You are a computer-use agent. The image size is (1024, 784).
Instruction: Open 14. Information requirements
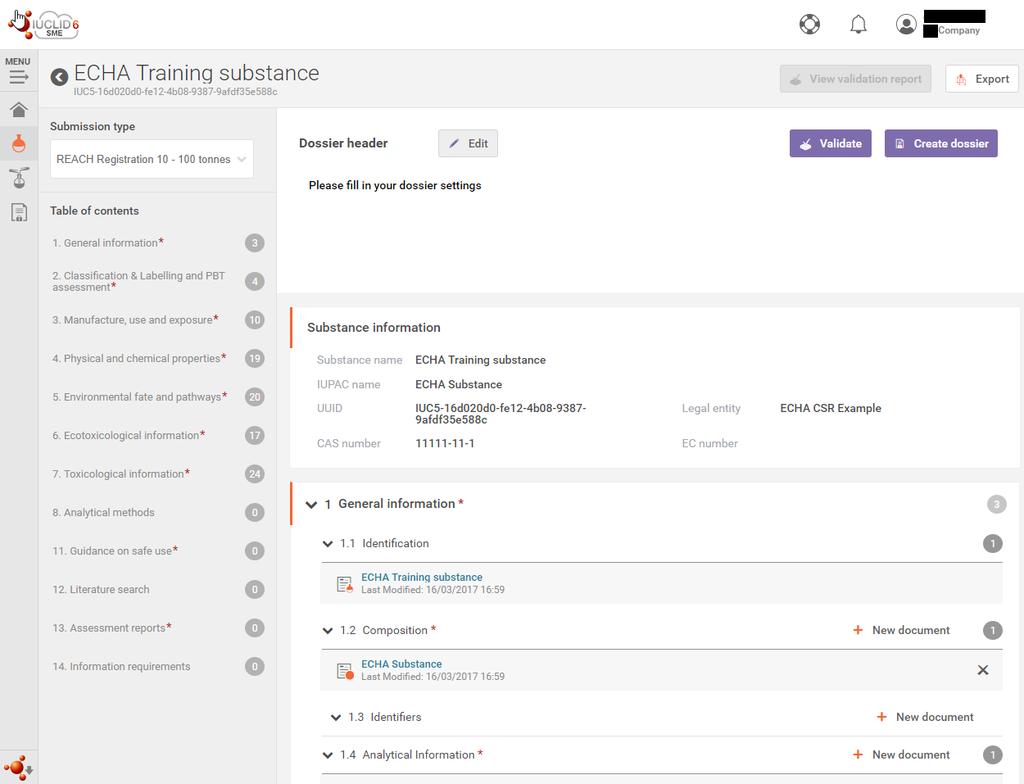121,666
